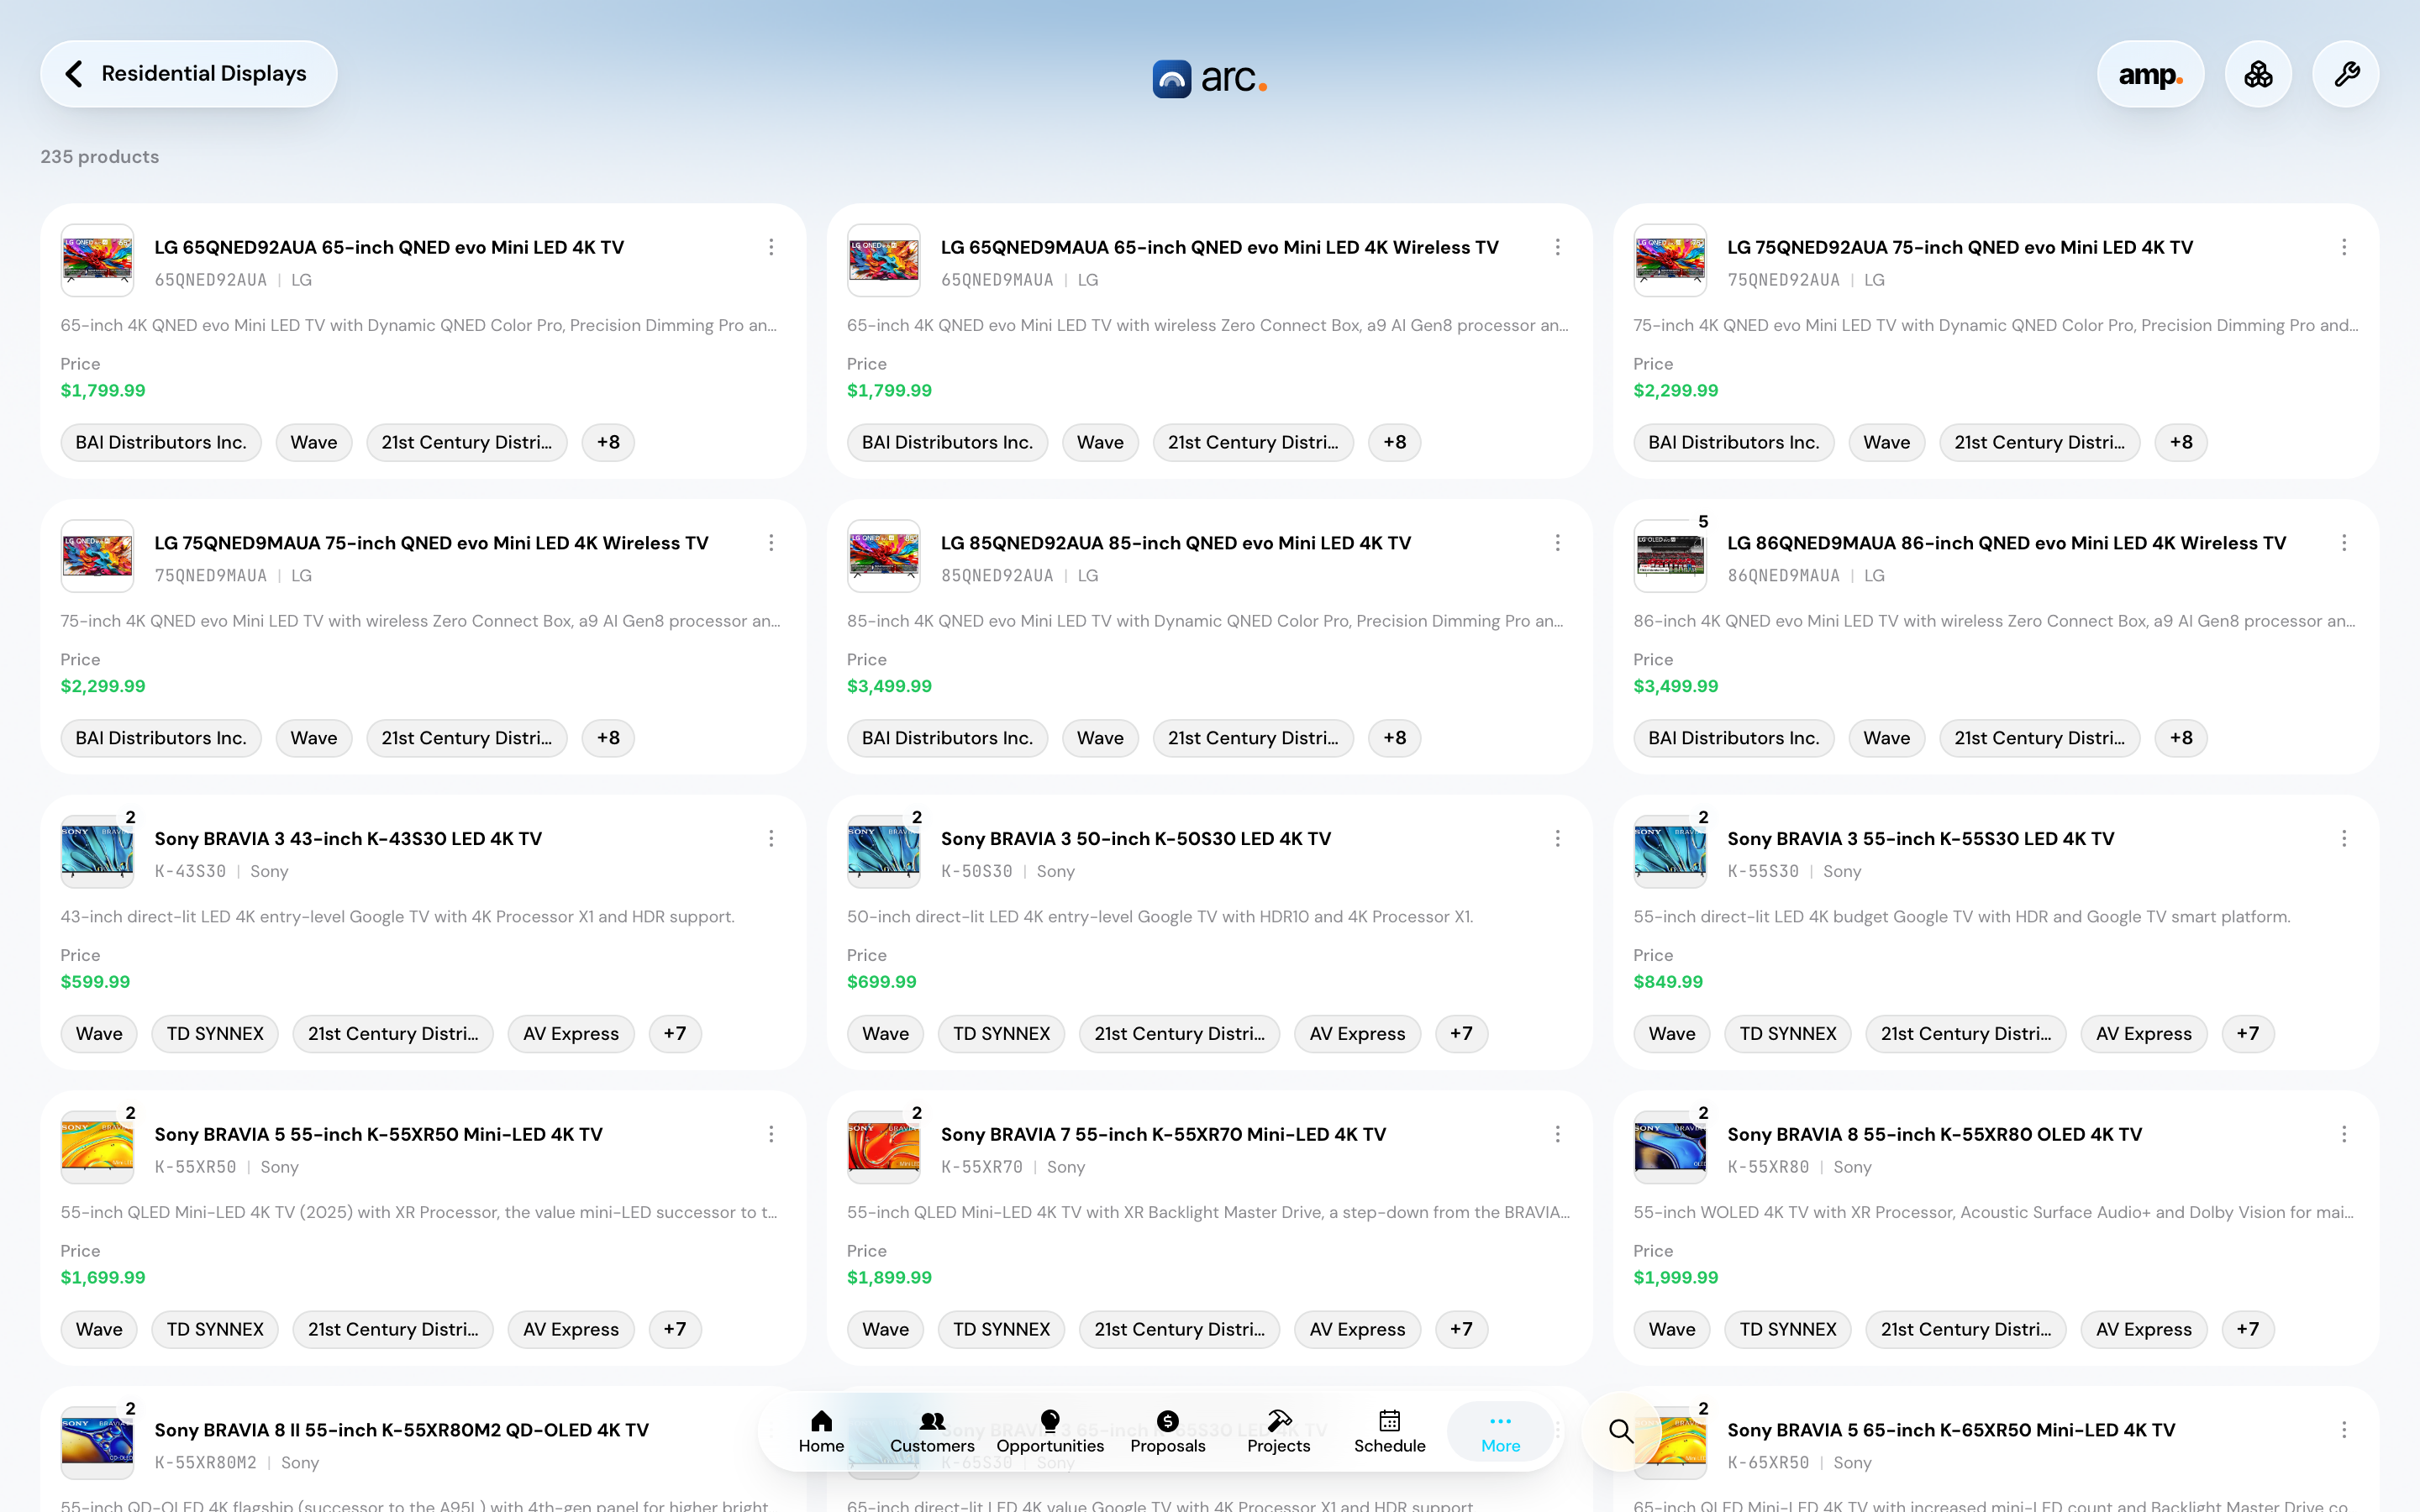
Task: Click the 235 products count text
Action: (99, 157)
